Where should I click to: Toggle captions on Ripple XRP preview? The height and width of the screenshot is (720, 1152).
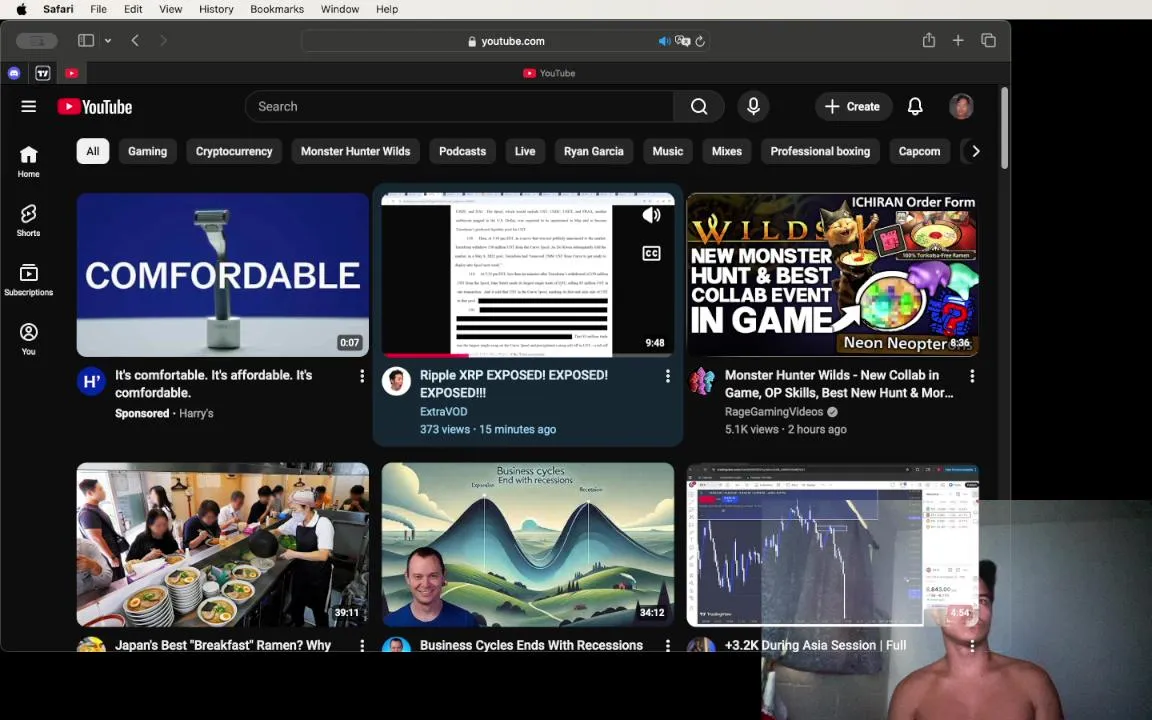651,253
